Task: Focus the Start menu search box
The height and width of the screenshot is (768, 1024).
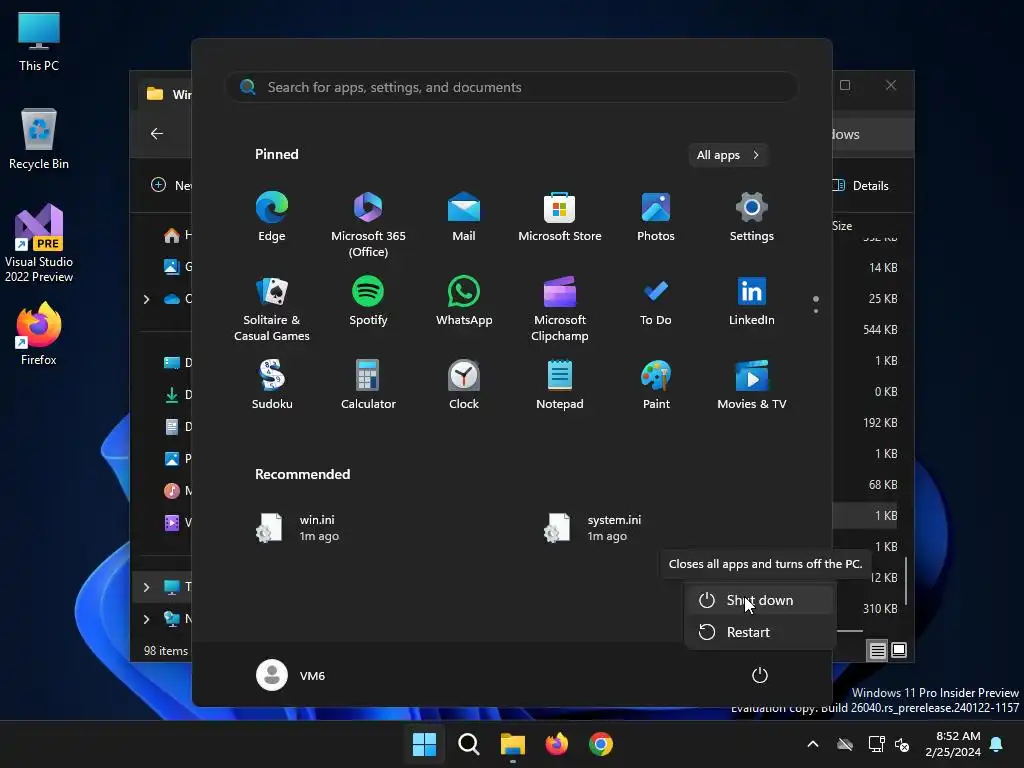Action: (512, 87)
